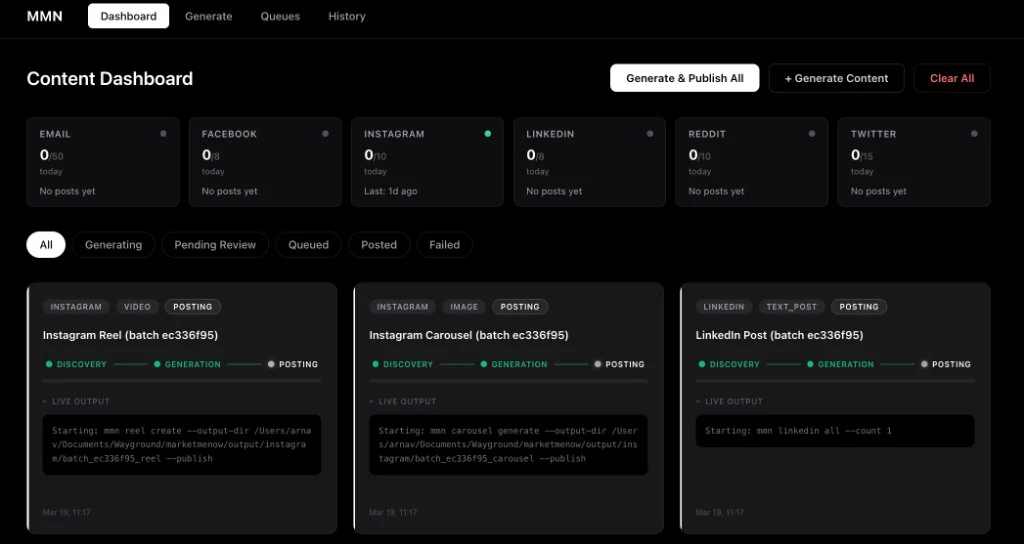Click 'Last: 1d ago' on Instagram card
The height and width of the screenshot is (544, 1024).
click(x=391, y=191)
